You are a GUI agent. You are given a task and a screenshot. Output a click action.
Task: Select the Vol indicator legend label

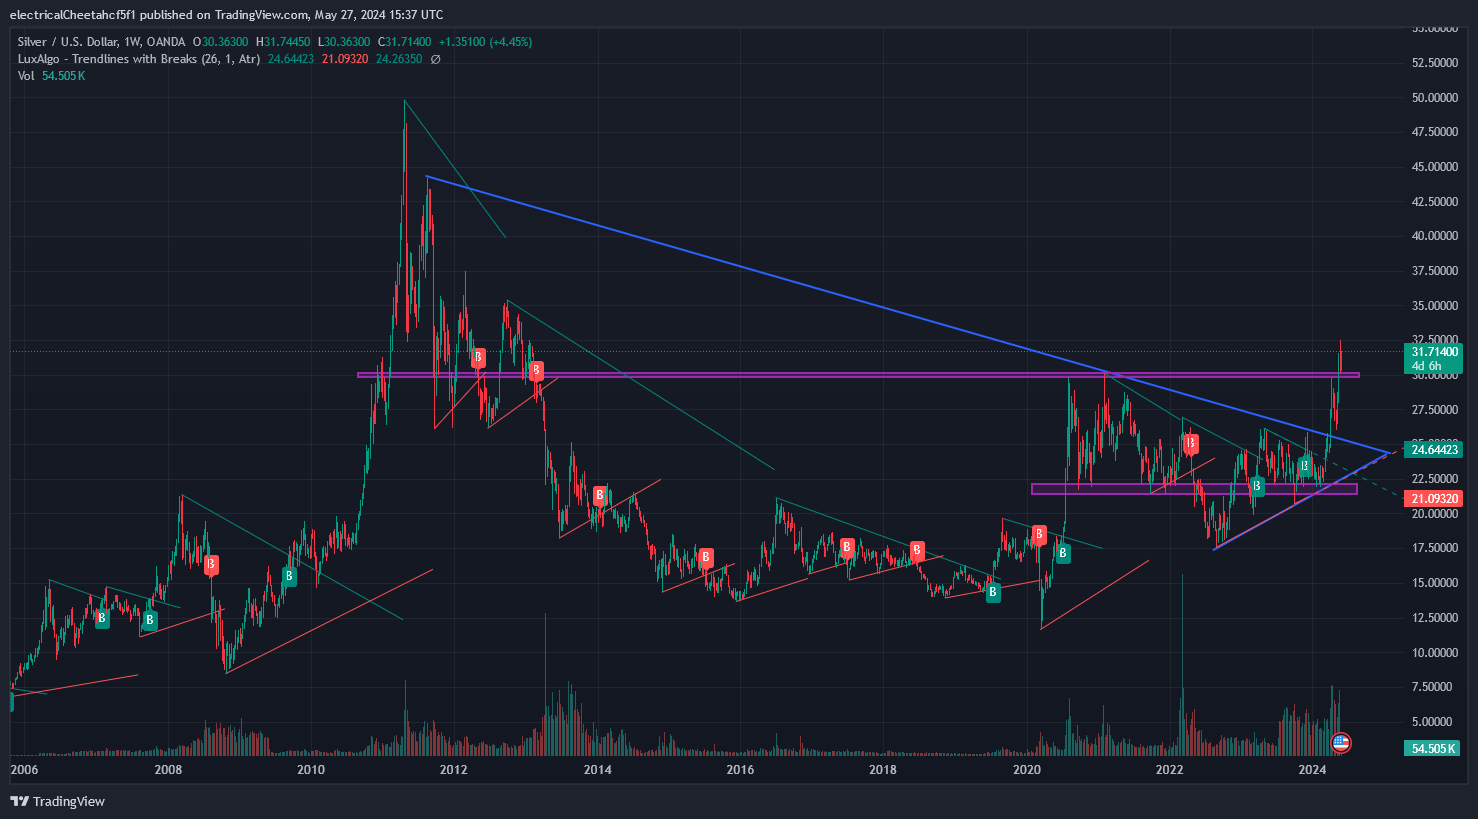[x=26, y=76]
